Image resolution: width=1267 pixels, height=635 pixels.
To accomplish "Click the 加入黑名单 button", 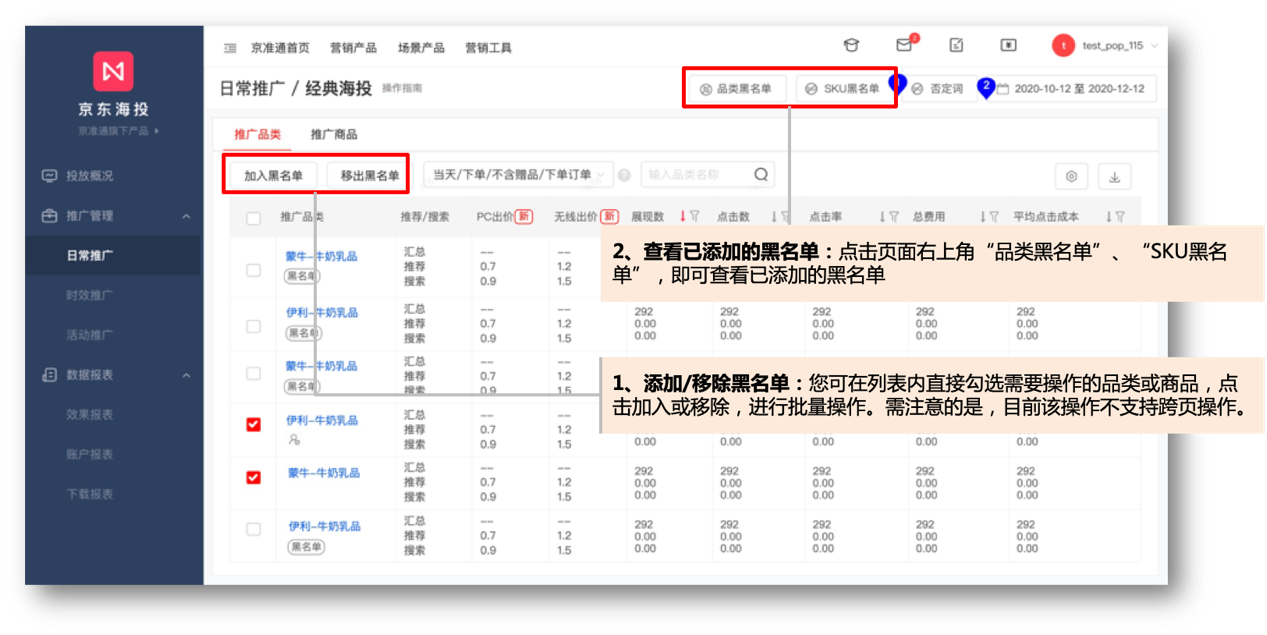I will click(x=273, y=175).
